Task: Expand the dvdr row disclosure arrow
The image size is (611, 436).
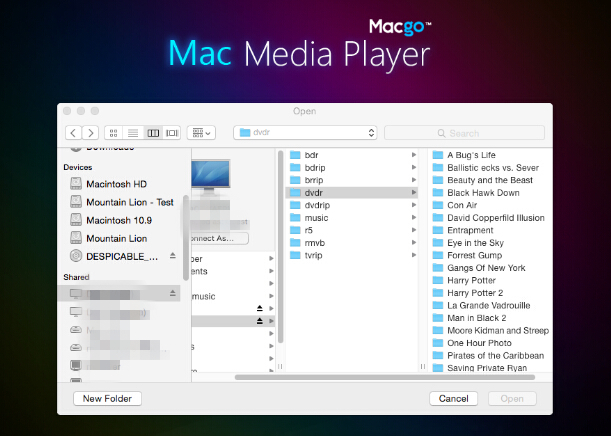Action: tap(414, 192)
